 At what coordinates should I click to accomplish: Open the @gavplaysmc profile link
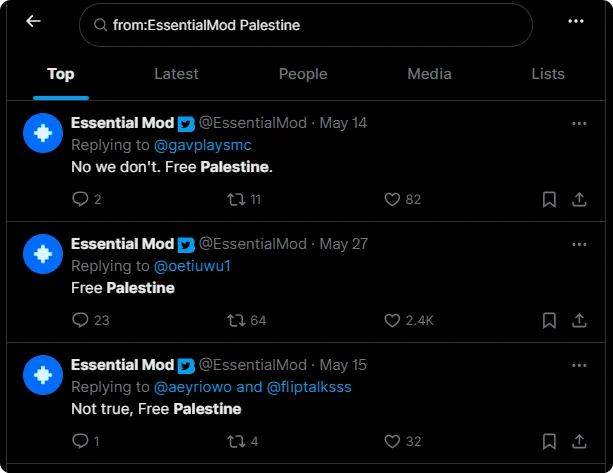[203, 145]
